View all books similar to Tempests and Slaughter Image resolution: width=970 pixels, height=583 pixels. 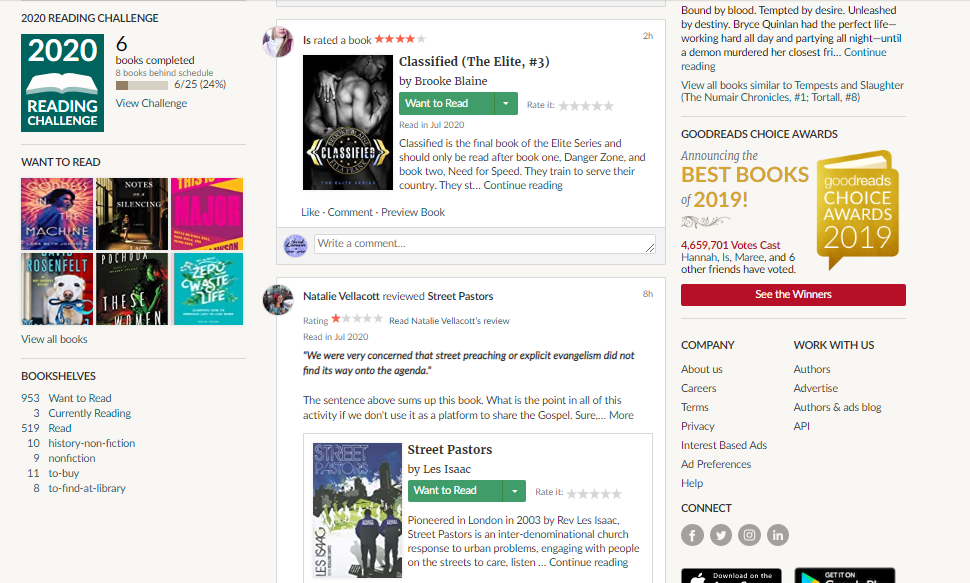pos(792,91)
